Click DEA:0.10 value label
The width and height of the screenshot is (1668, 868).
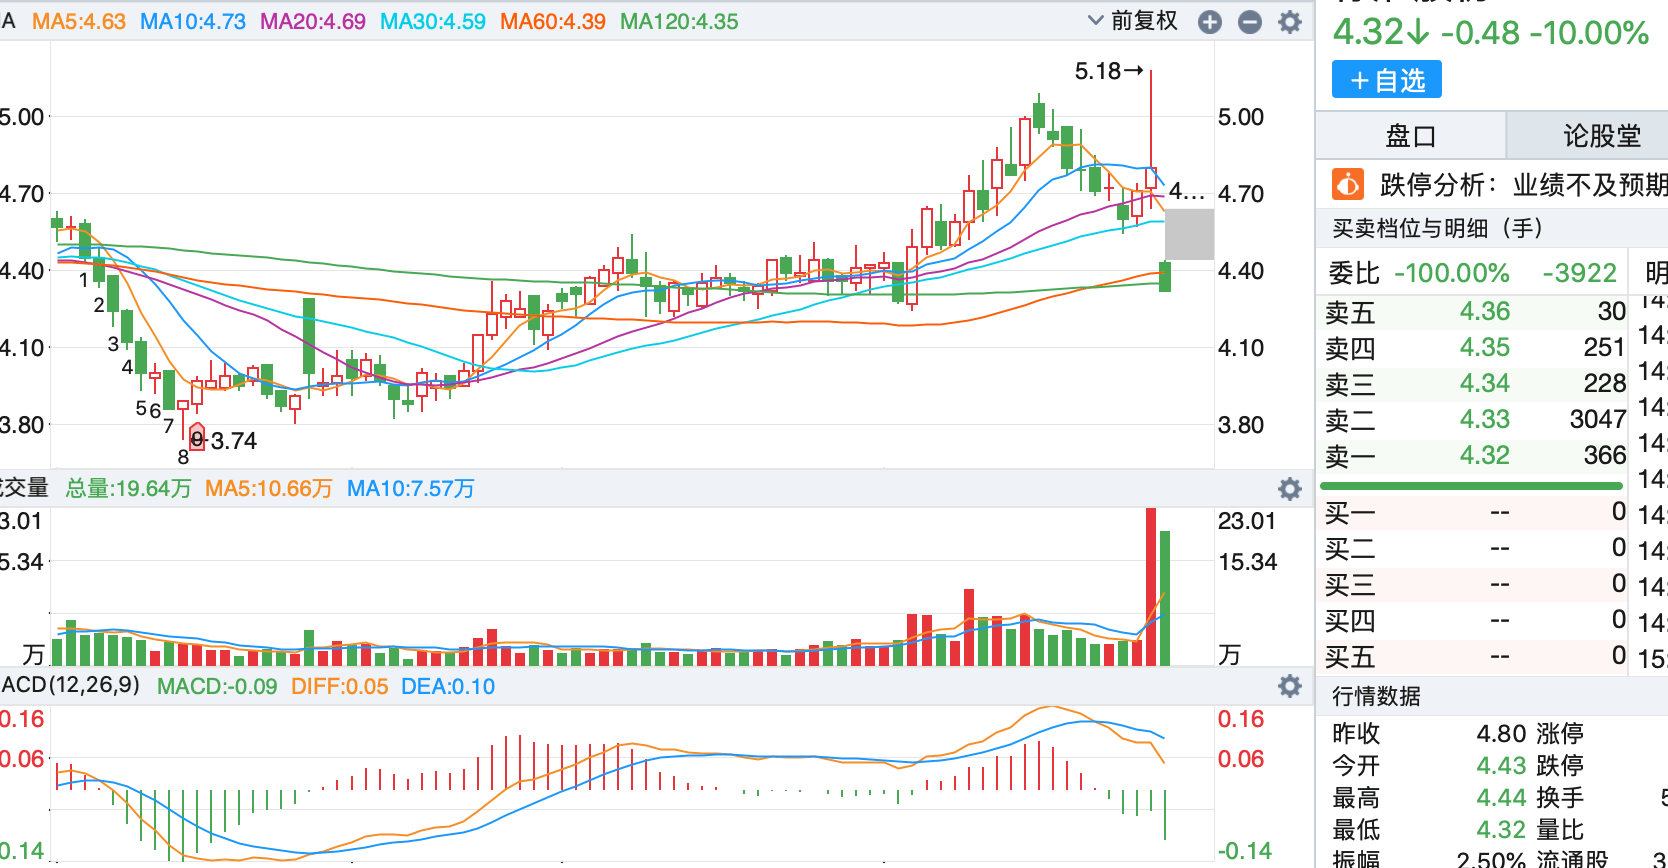(x=448, y=687)
